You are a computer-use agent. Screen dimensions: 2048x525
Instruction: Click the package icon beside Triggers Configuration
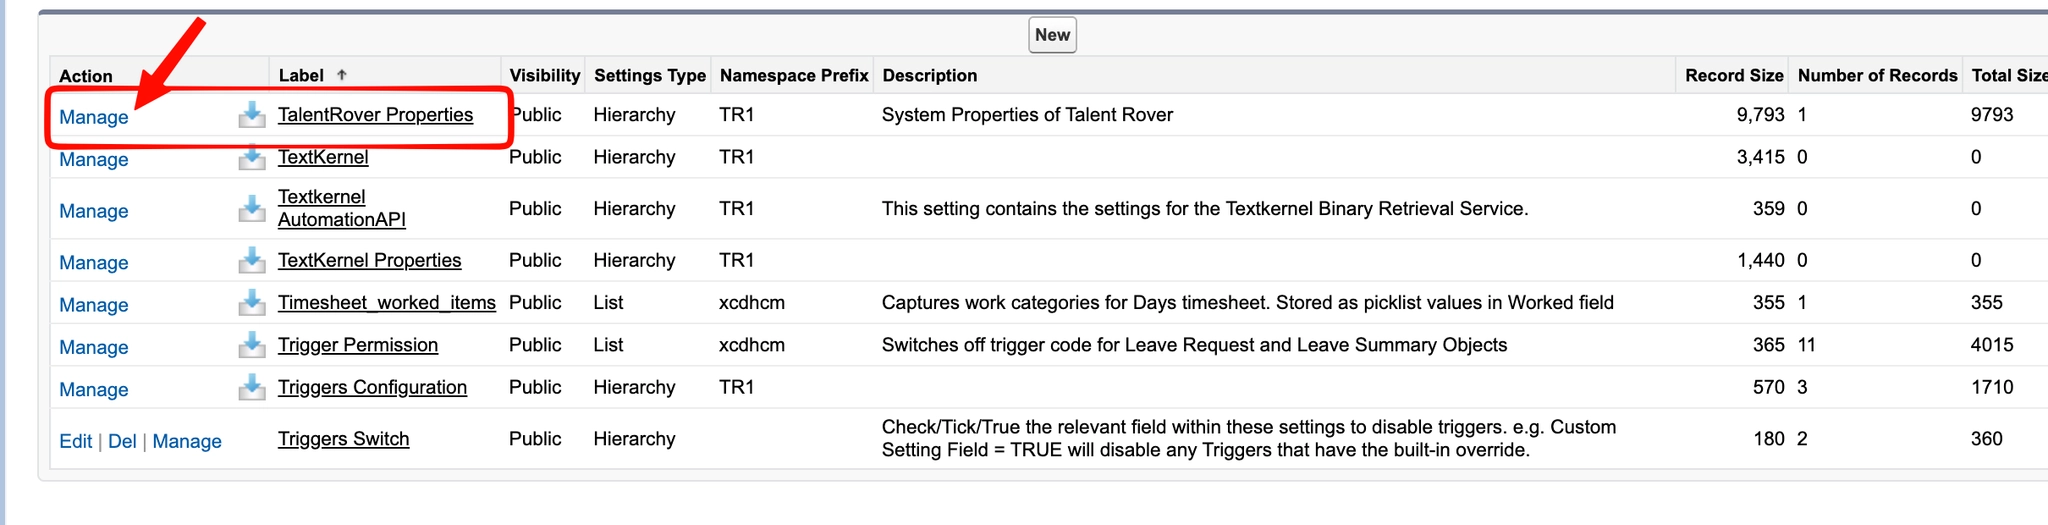[x=252, y=387]
